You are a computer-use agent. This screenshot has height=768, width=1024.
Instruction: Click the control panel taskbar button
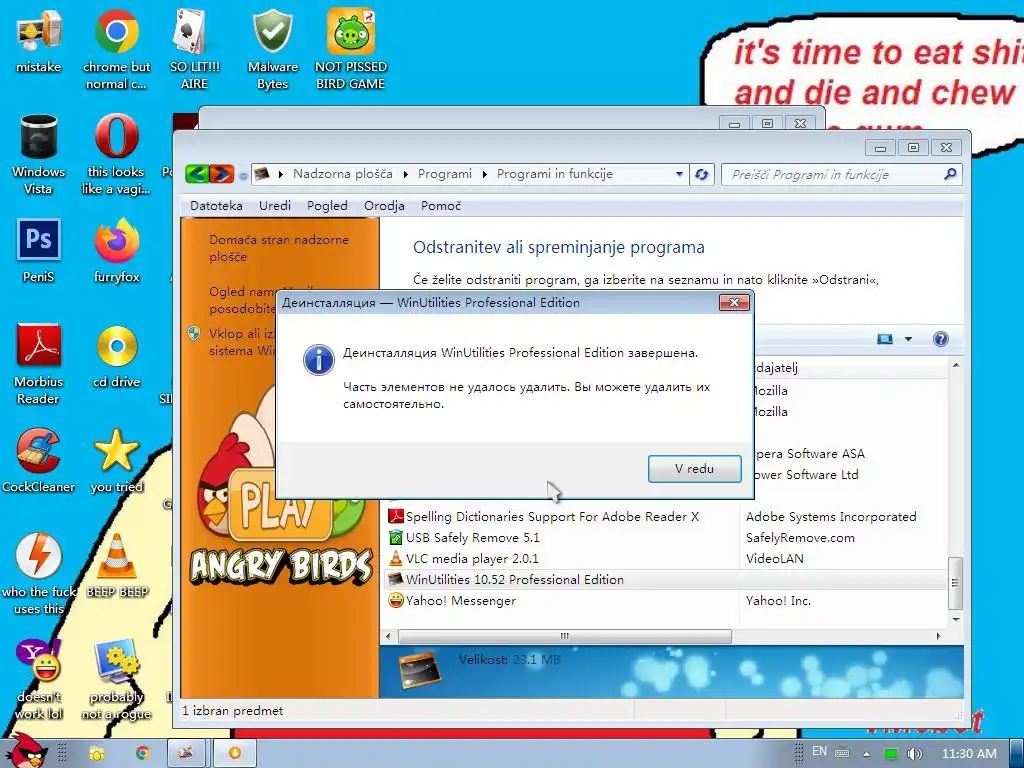coord(186,753)
